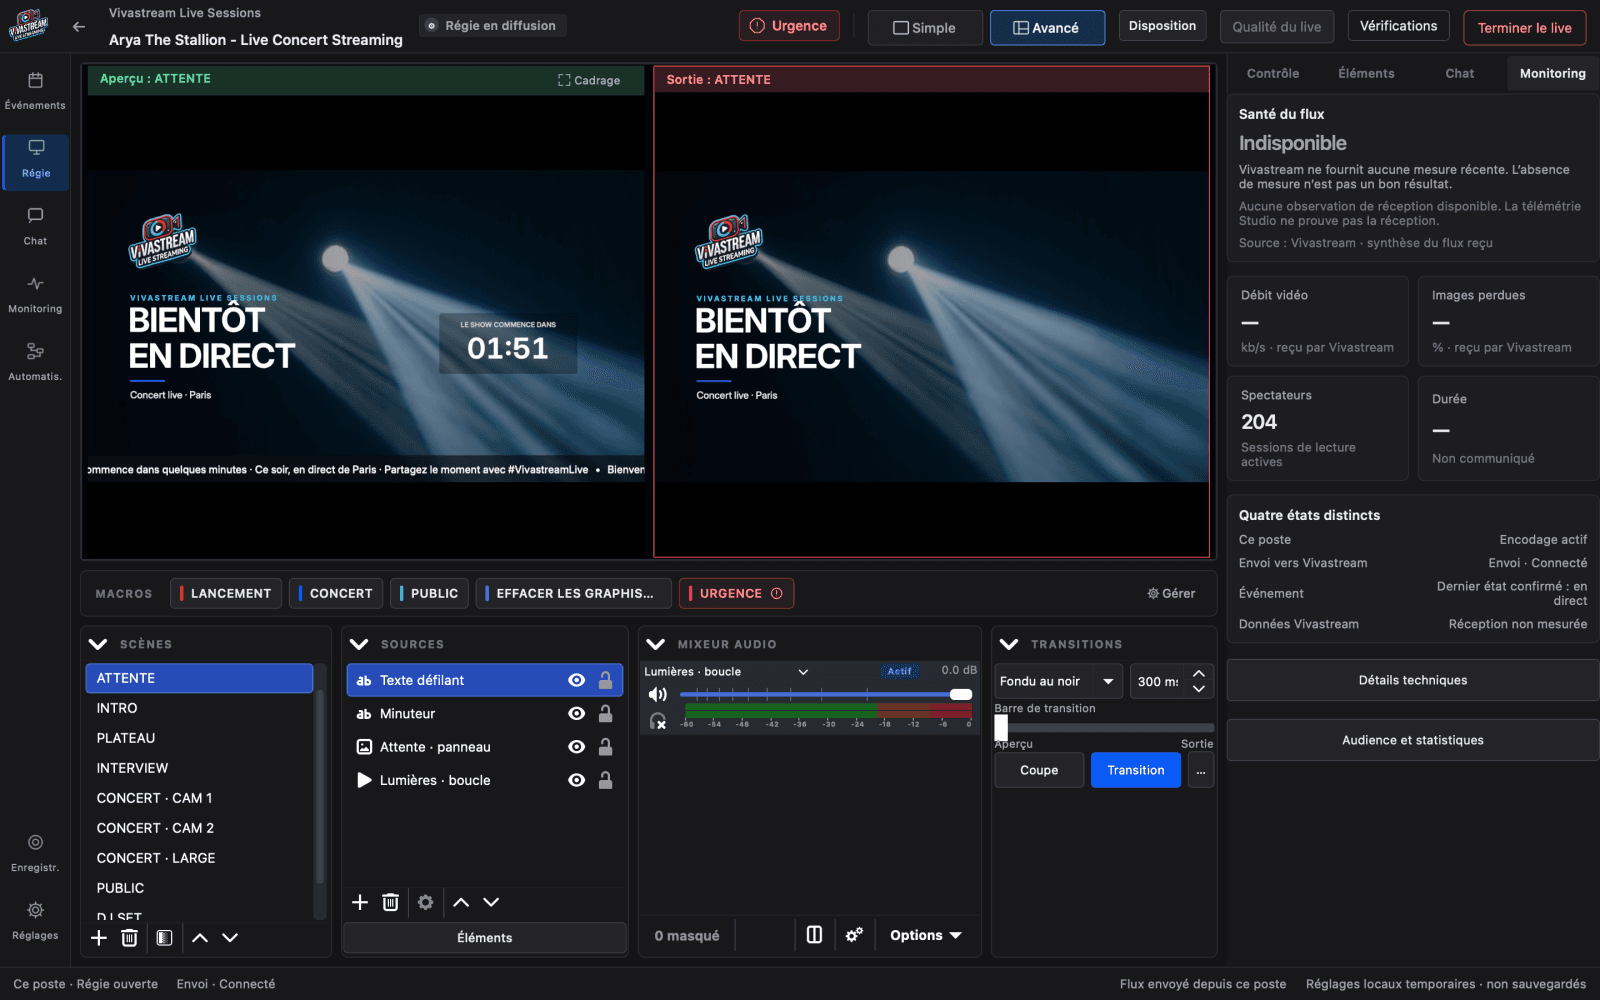The image size is (1600, 1000).
Task: Open source properties gear icon
Action: [425, 902]
